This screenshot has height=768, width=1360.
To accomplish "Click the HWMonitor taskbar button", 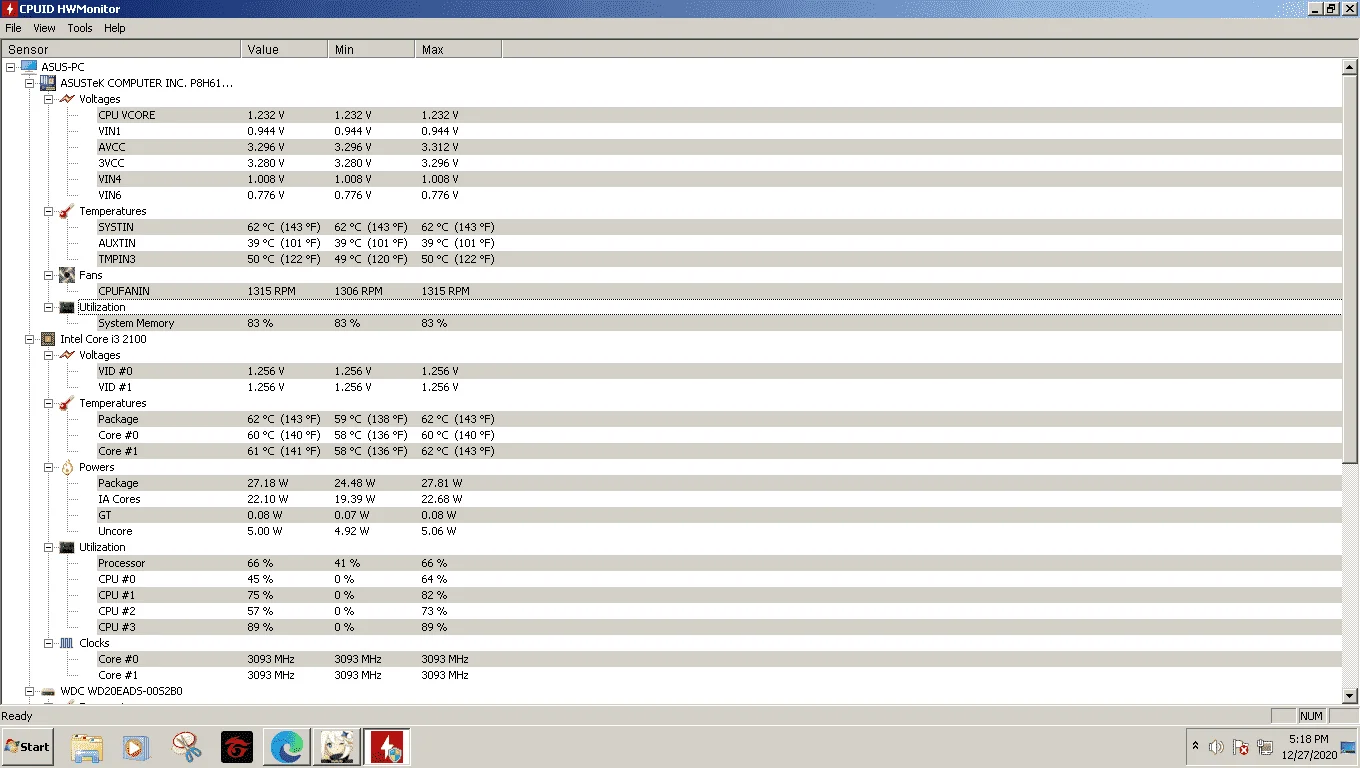I will tap(386, 747).
